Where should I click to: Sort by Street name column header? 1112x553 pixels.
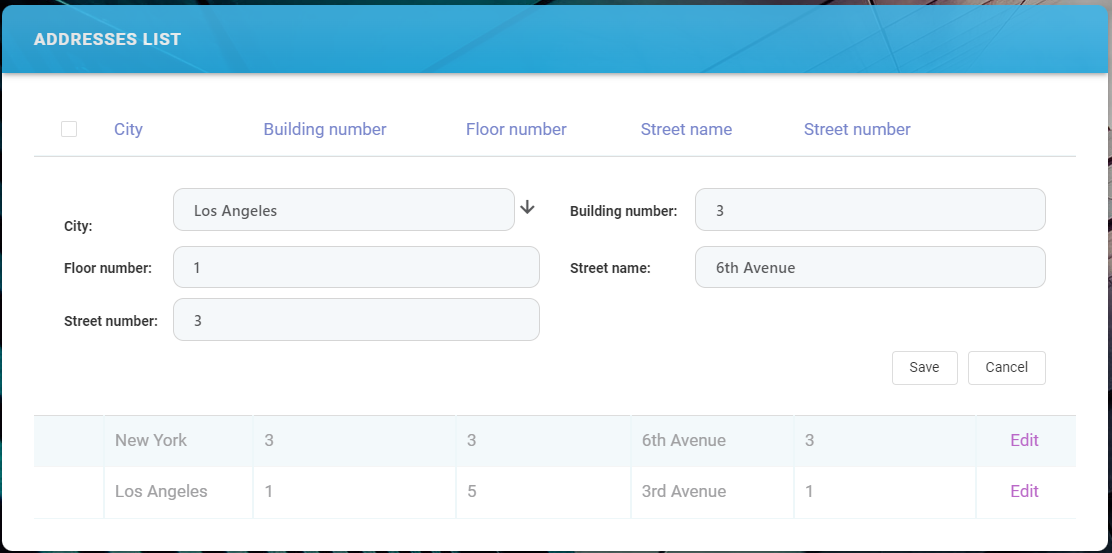(686, 129)
